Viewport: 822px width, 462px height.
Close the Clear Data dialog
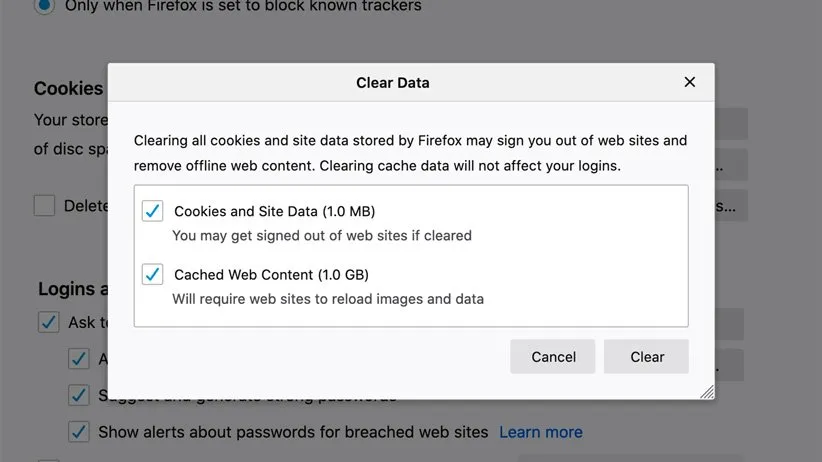pos(689,82)
